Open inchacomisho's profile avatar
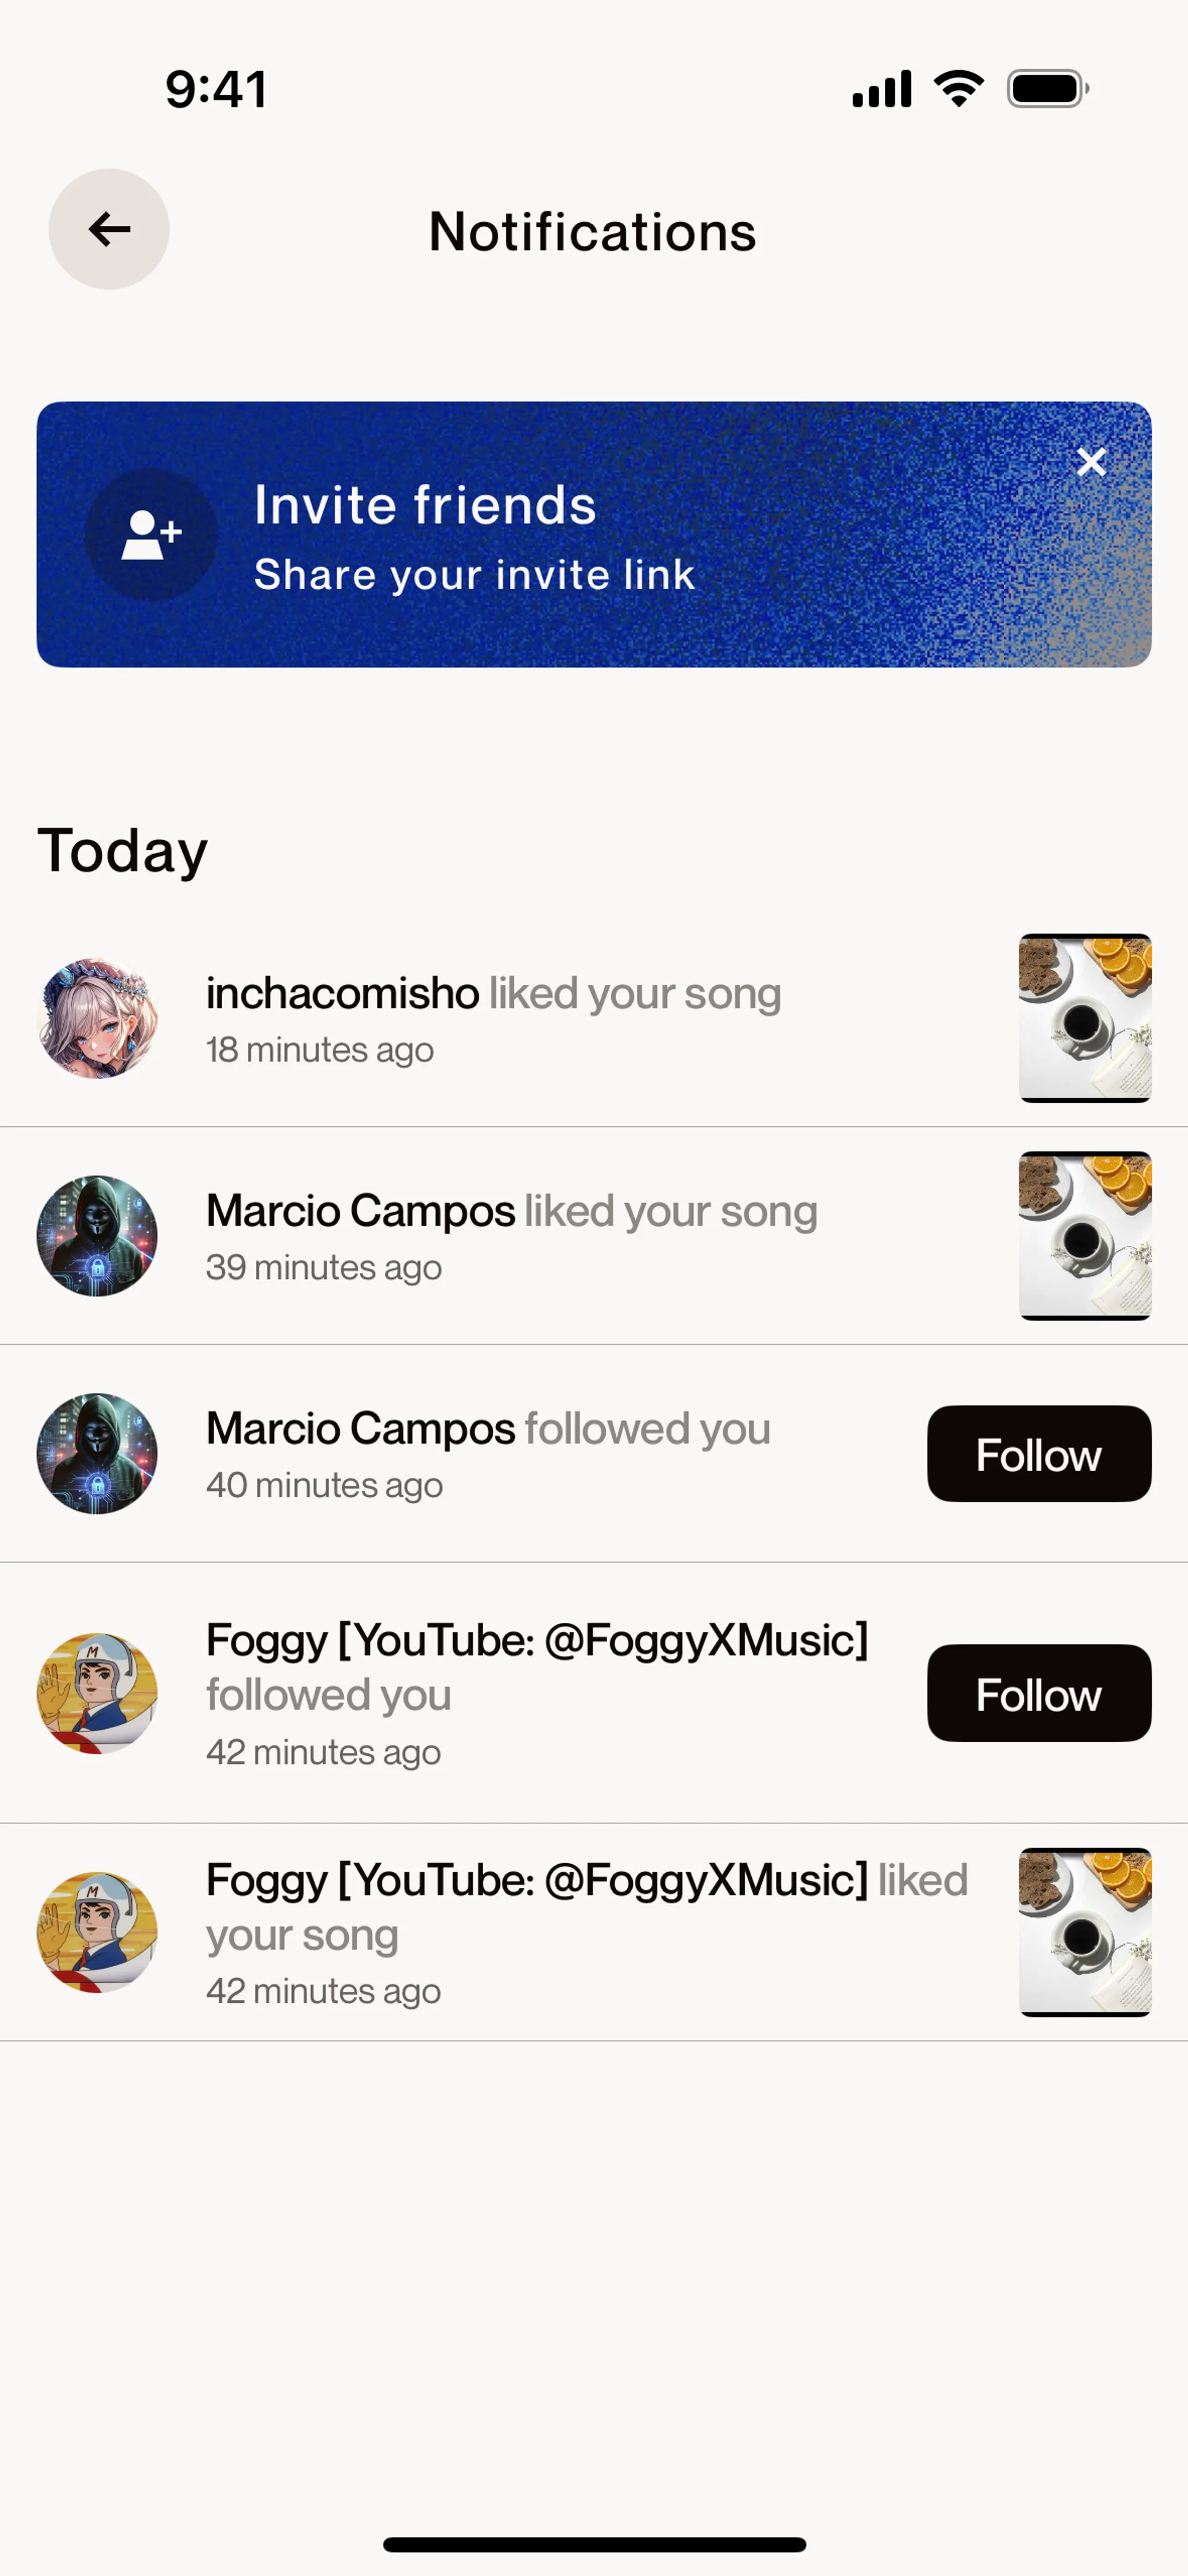Screen dimensions: 1188x2576 coord(97,1018)
